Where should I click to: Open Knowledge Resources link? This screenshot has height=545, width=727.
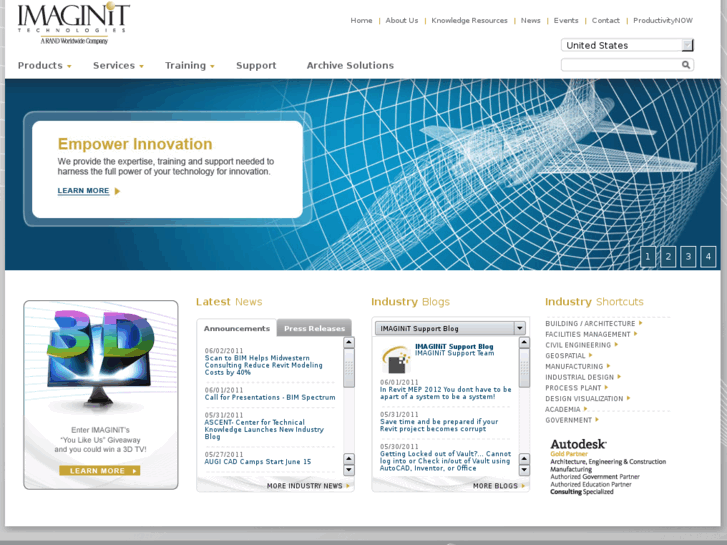tap(469, 20)
